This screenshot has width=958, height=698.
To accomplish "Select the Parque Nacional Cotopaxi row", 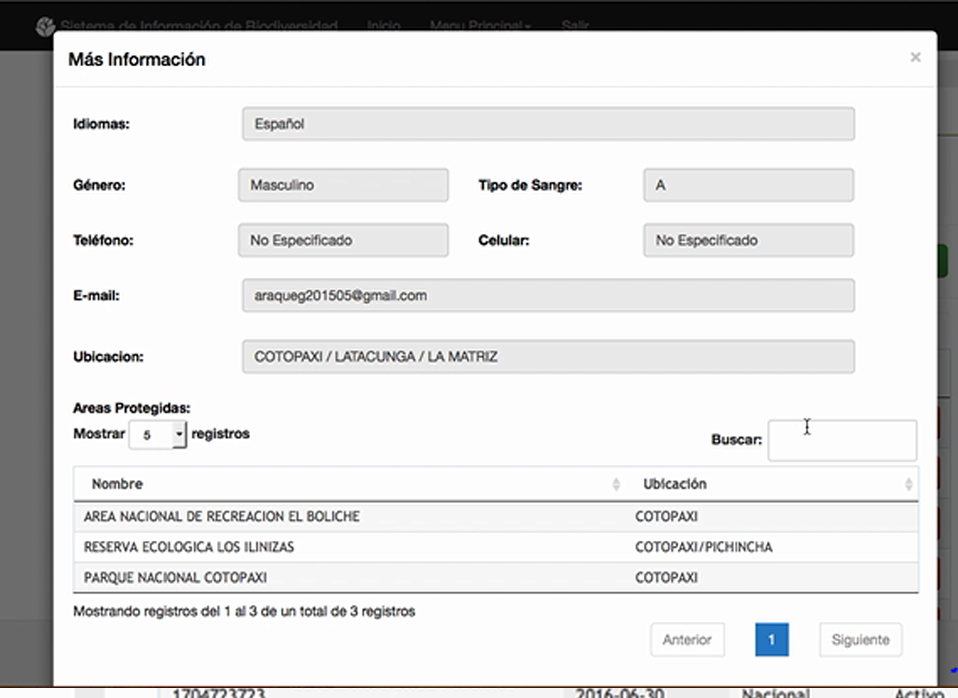I will tap(495, 578).
